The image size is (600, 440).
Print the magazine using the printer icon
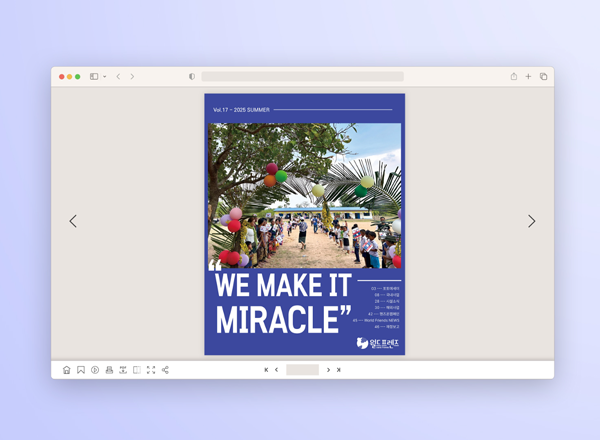pos(109,370)
